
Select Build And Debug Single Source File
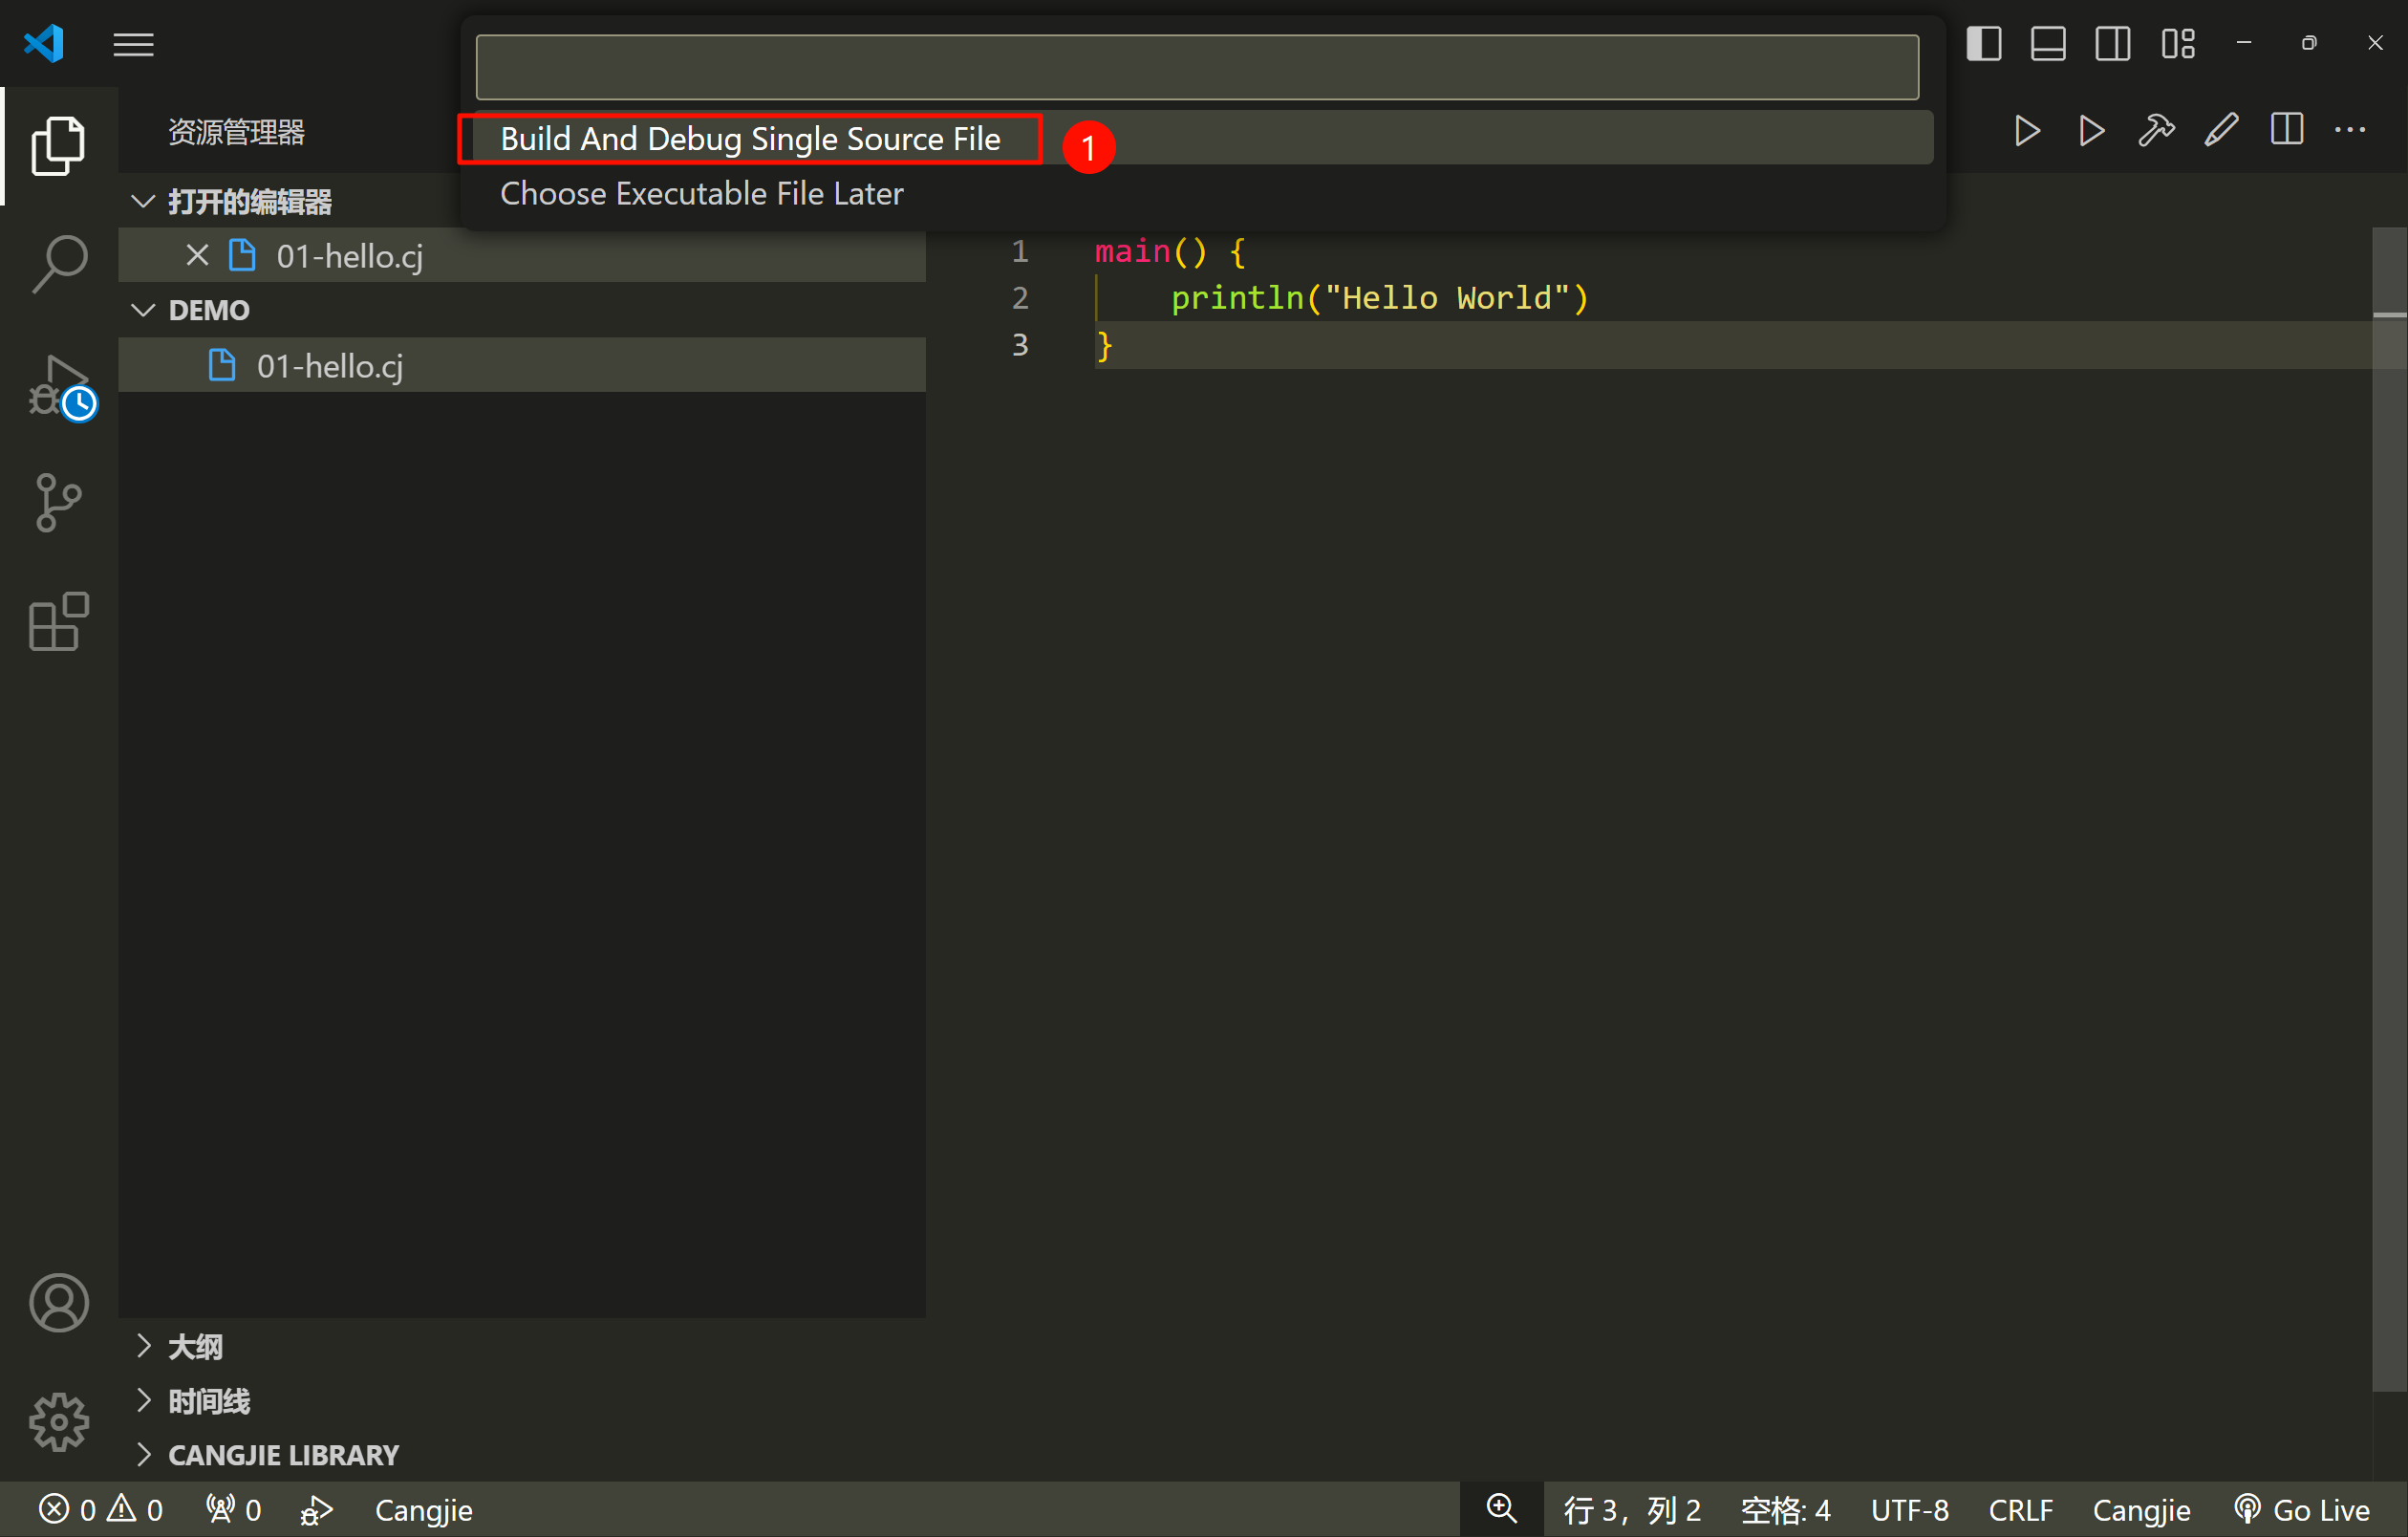click(x=750, y=139)
